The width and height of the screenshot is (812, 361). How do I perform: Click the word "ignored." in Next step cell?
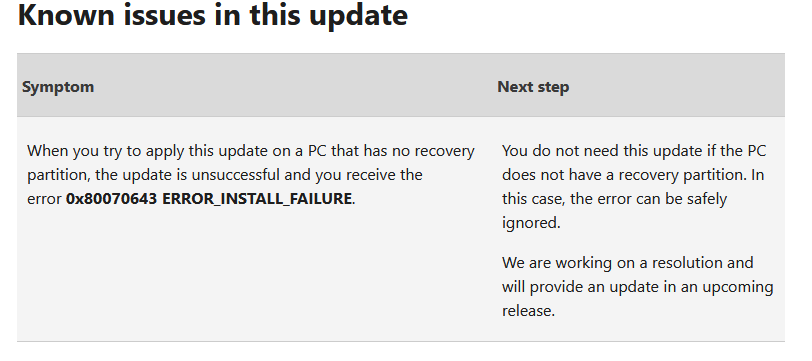[531, 223]
